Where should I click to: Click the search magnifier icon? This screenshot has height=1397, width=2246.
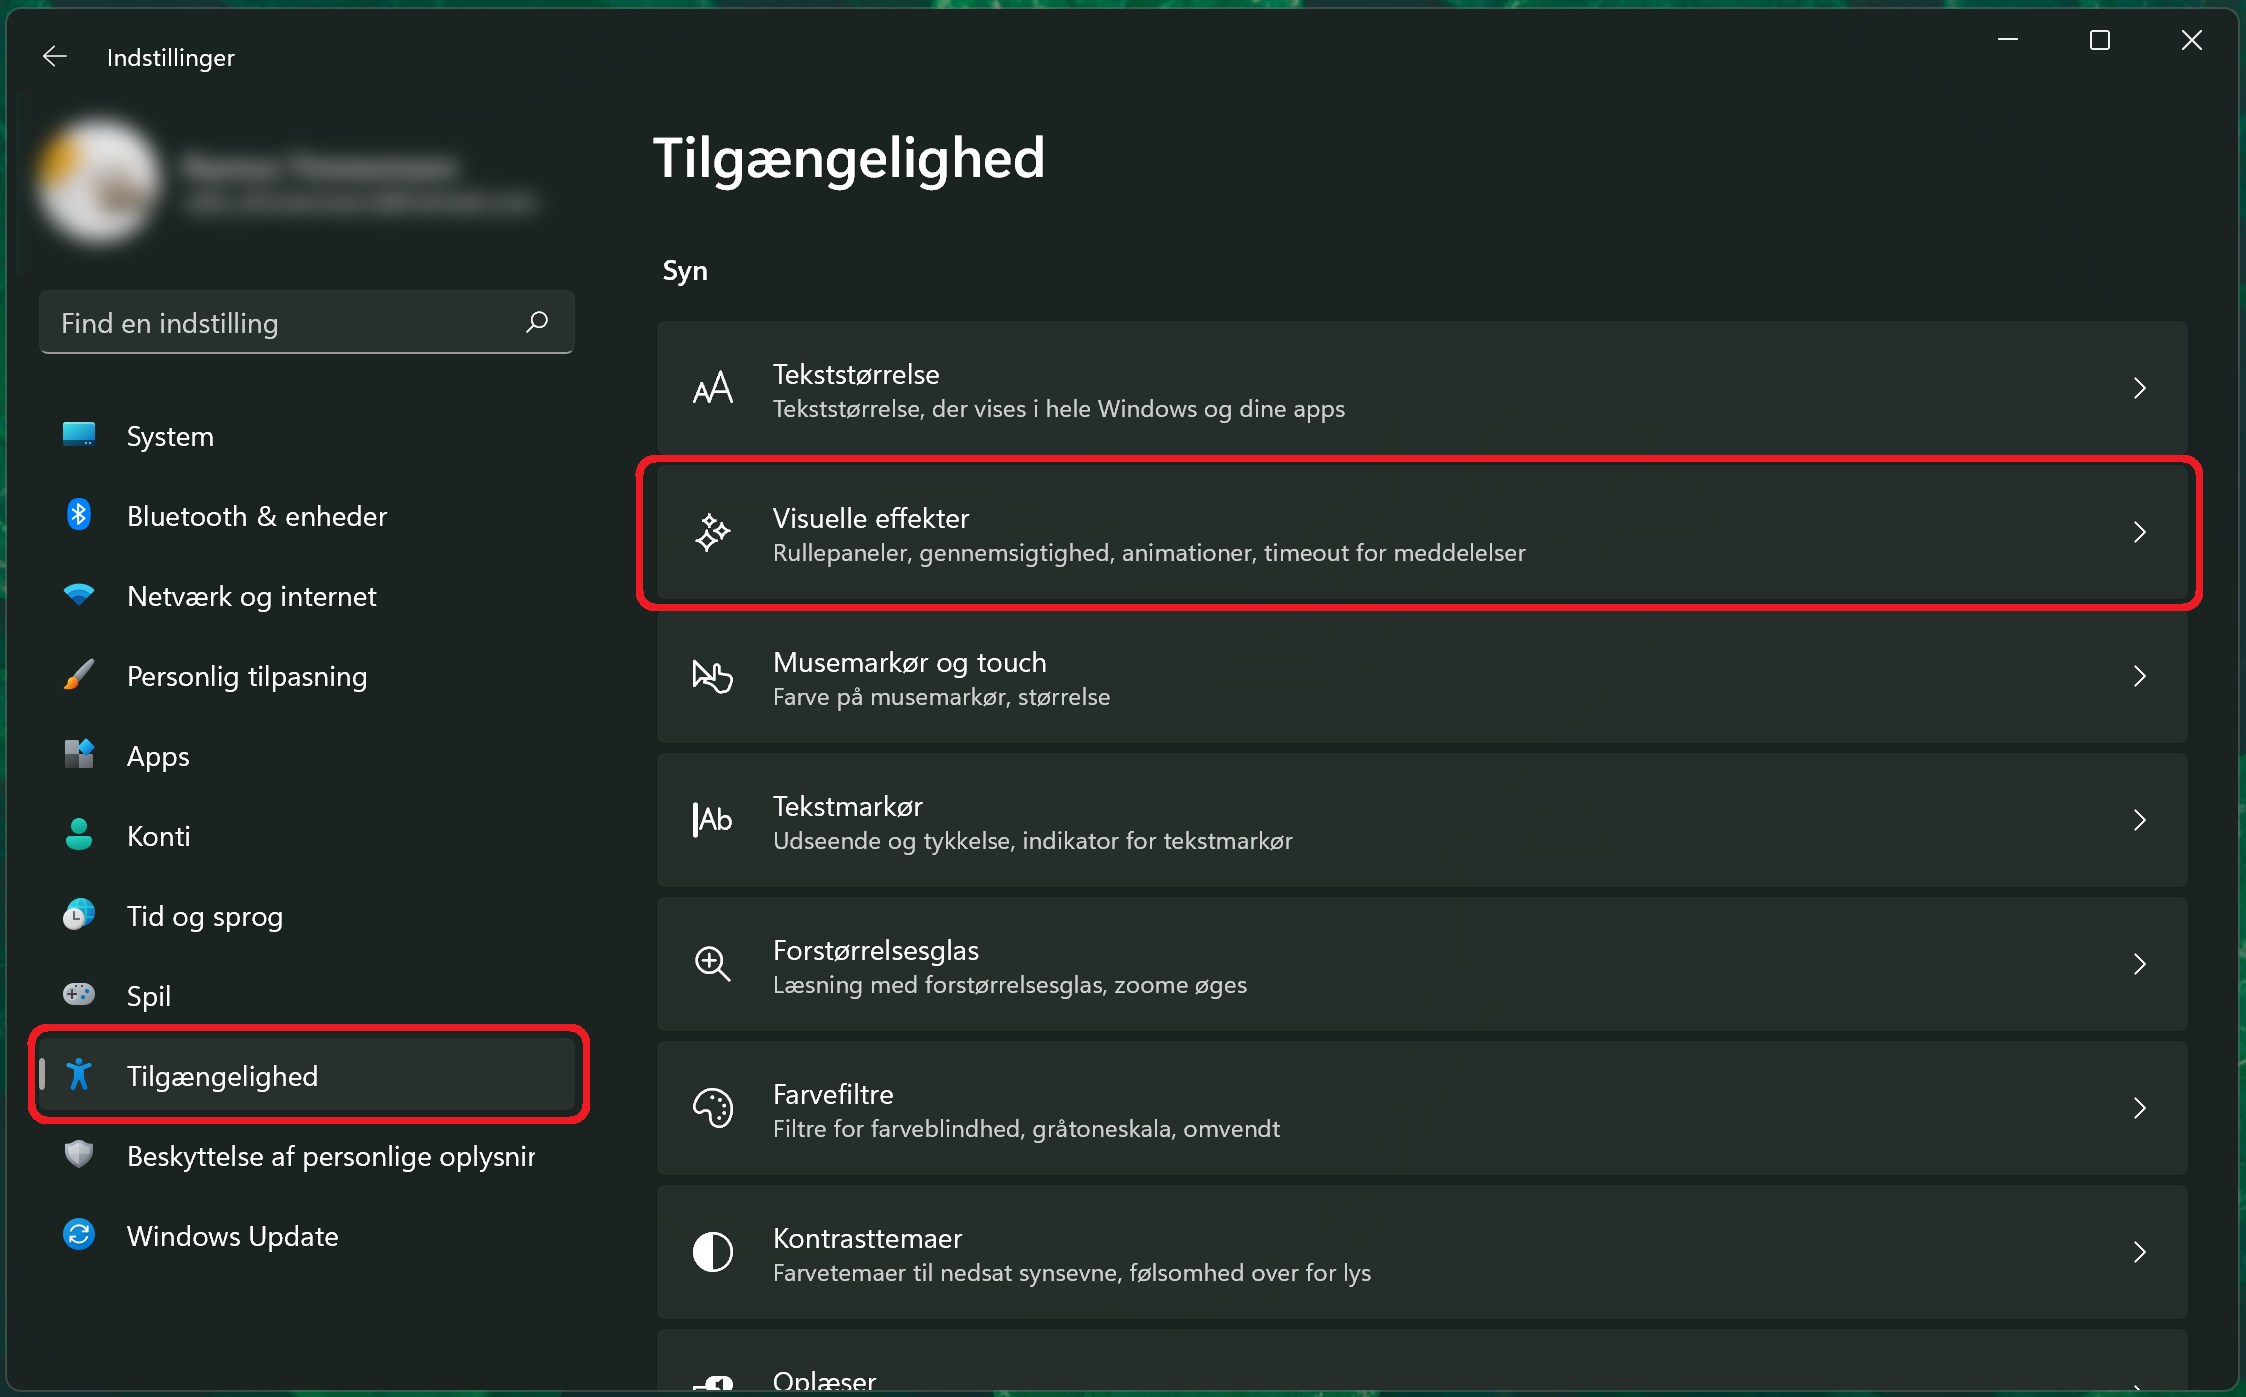tap(537, 322)
